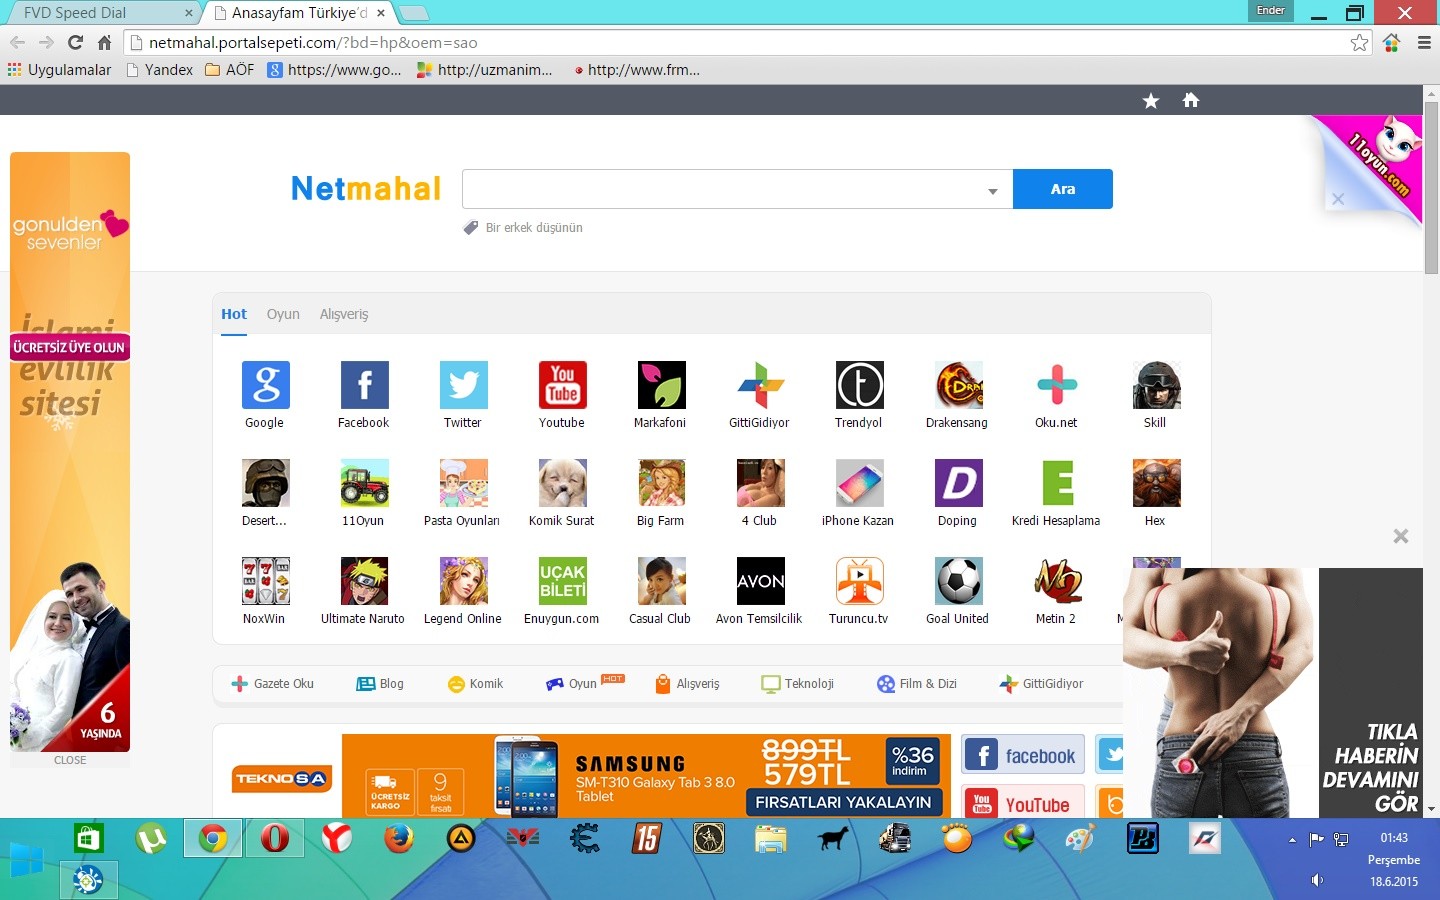Open the Desert game soldier icon
Viewport: 1440px width, 900px height.
coord(265,483)
